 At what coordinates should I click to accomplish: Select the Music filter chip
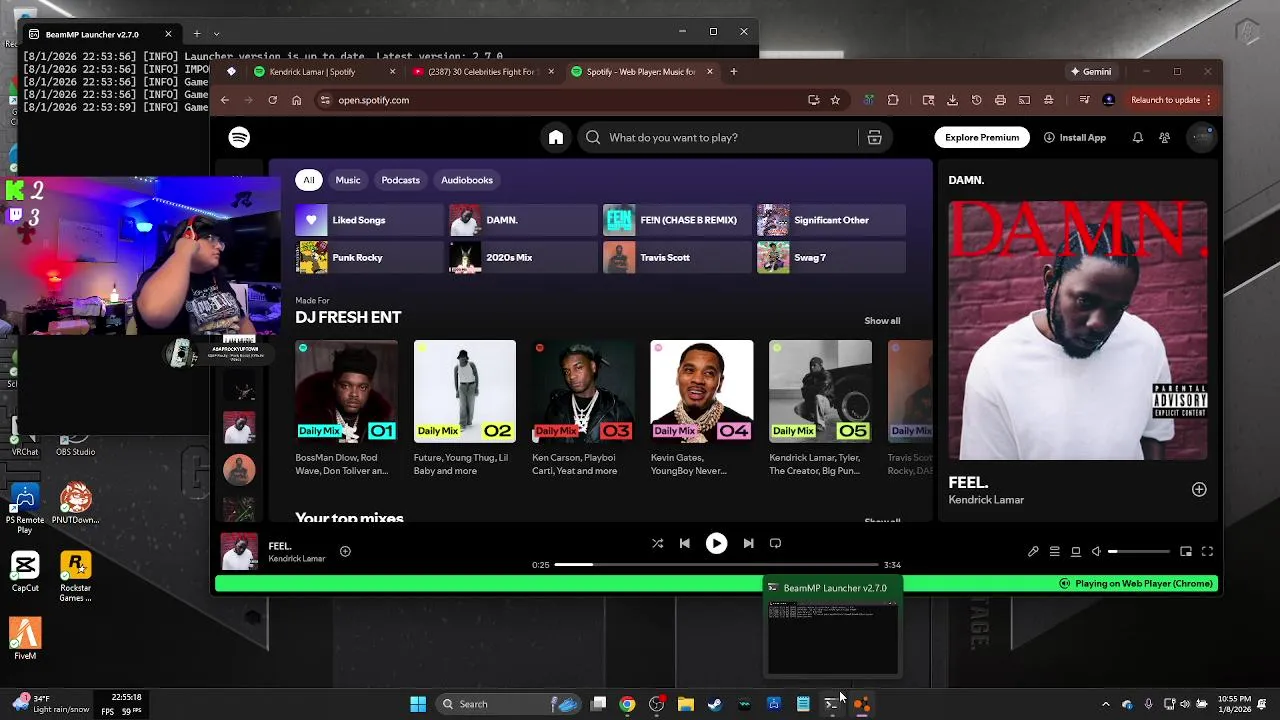click(348, 180)
